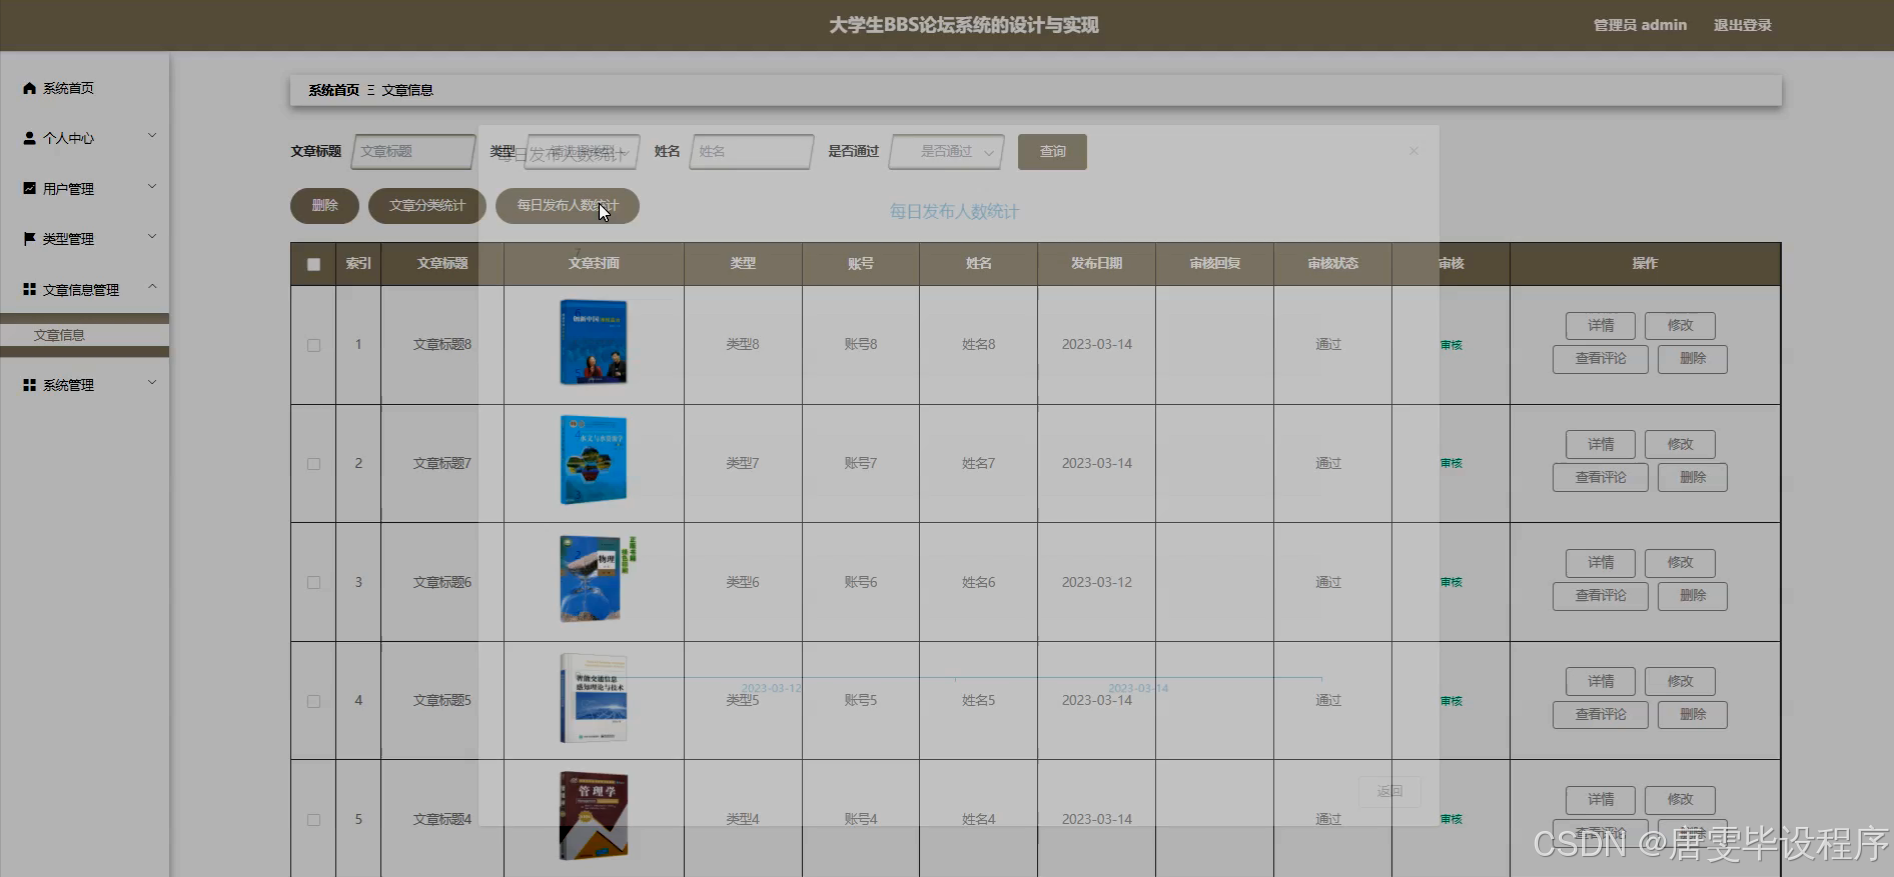
Task: Click cover thumbnail of 文章标题7
Action: (594, 460)
